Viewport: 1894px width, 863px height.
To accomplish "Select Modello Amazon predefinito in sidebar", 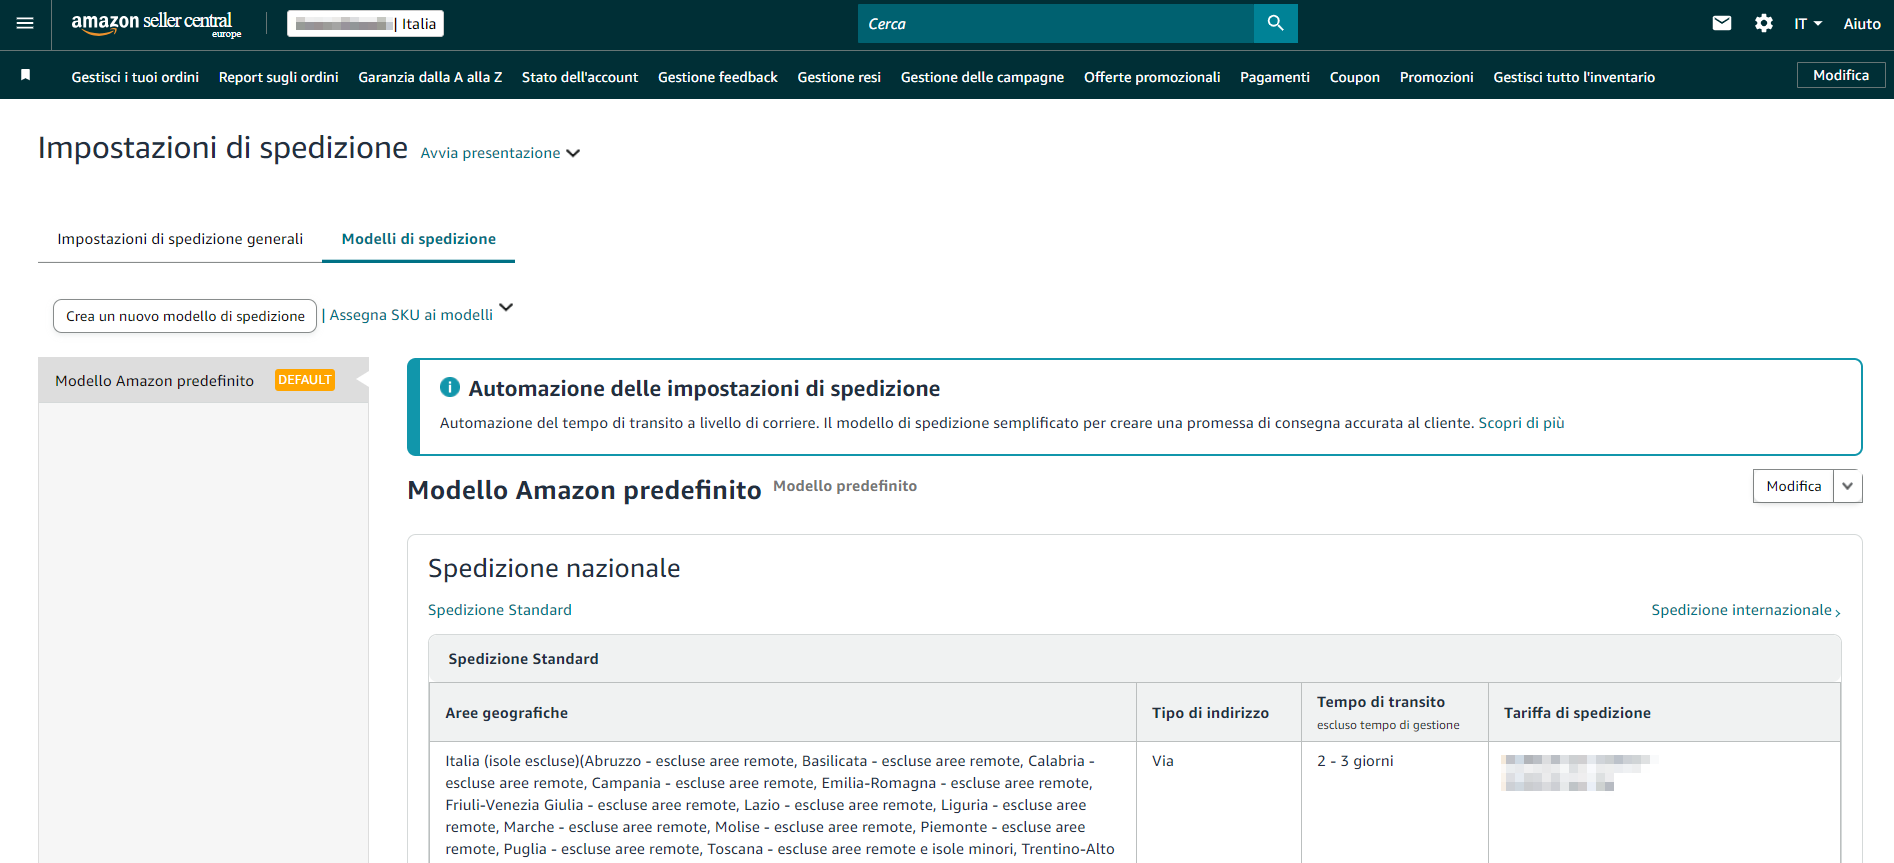I will click(155, 381).
